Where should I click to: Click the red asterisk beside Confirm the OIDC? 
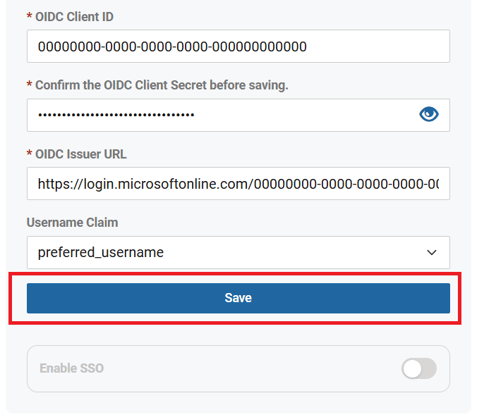(29, 84)
